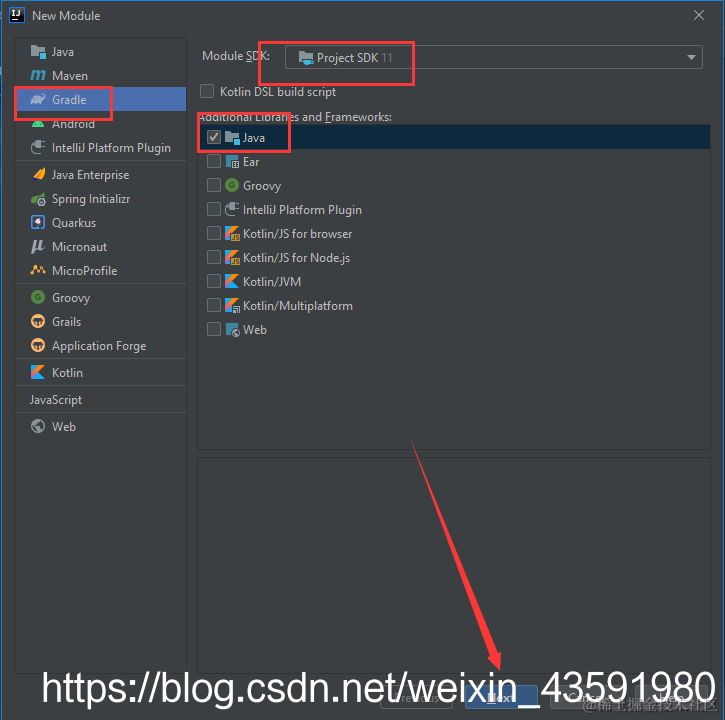Click the IntelliJ IDEA logo in title bar
This screenshot has height=720, width=725.
coord(17,15)
